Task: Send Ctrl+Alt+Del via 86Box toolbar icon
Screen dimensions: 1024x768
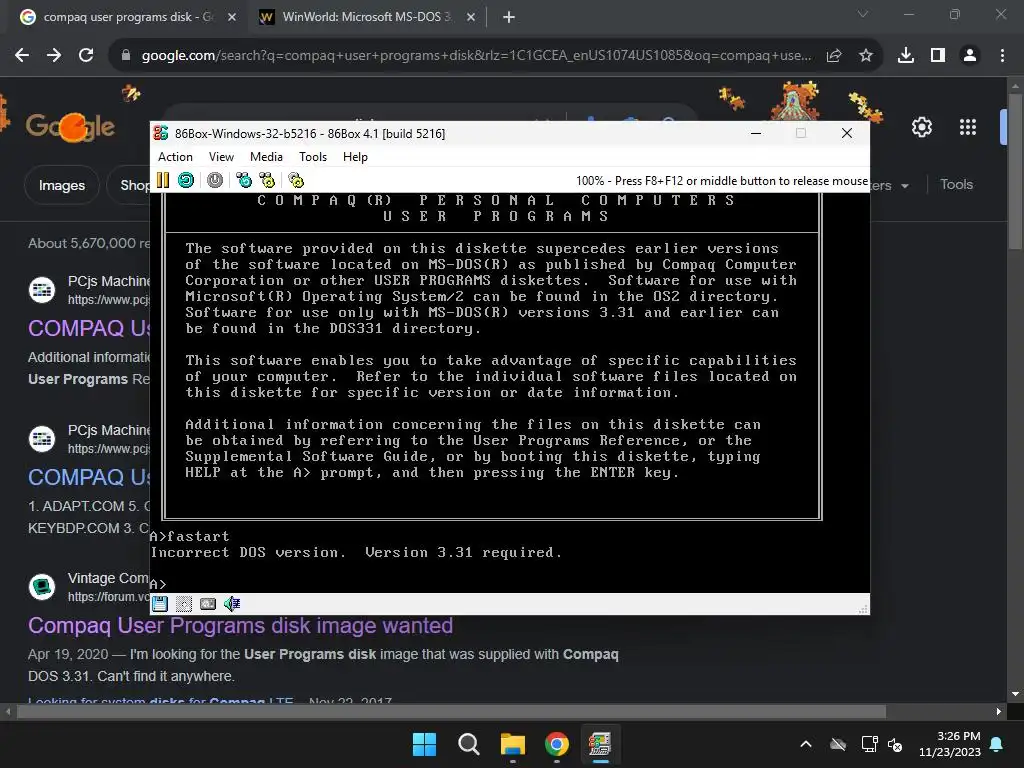Action: coord(244,180)
